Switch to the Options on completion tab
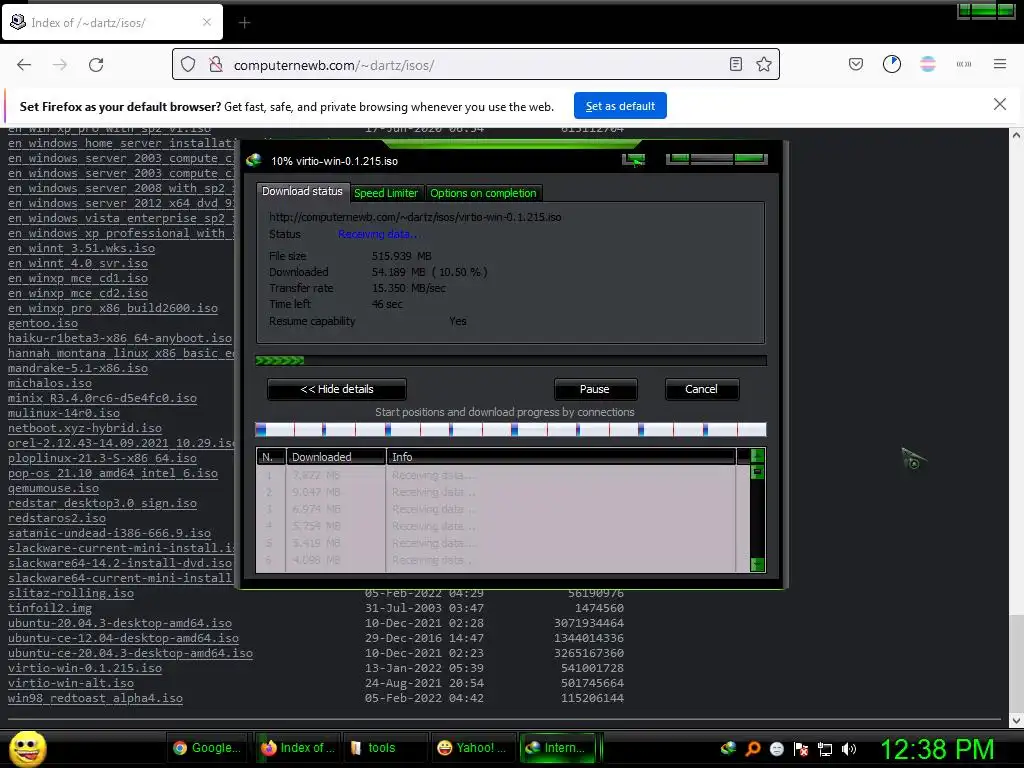This screenshot has height=768, width=1024. (x=483, y=193)
